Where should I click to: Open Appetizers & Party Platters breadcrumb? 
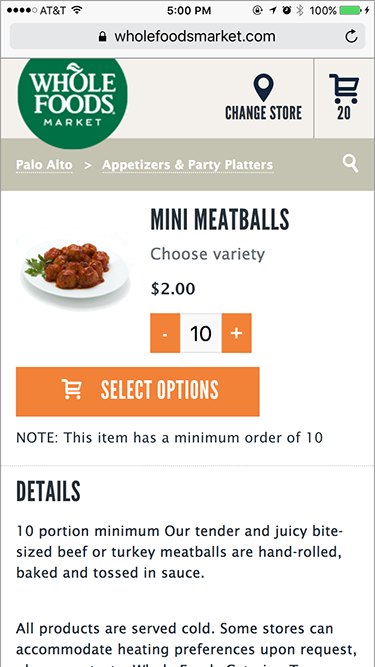click(x=188, y=165)
